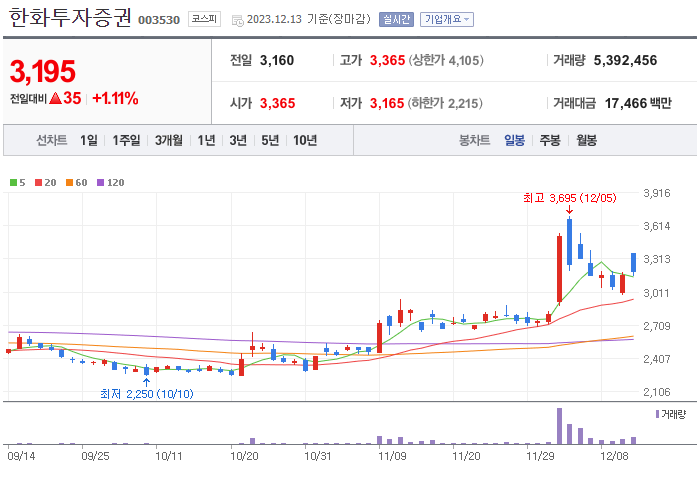The width and height of the screenshot is (697, 481).
Task: Click the purple 120-day moving average swatch
Action: click(100, 182)
